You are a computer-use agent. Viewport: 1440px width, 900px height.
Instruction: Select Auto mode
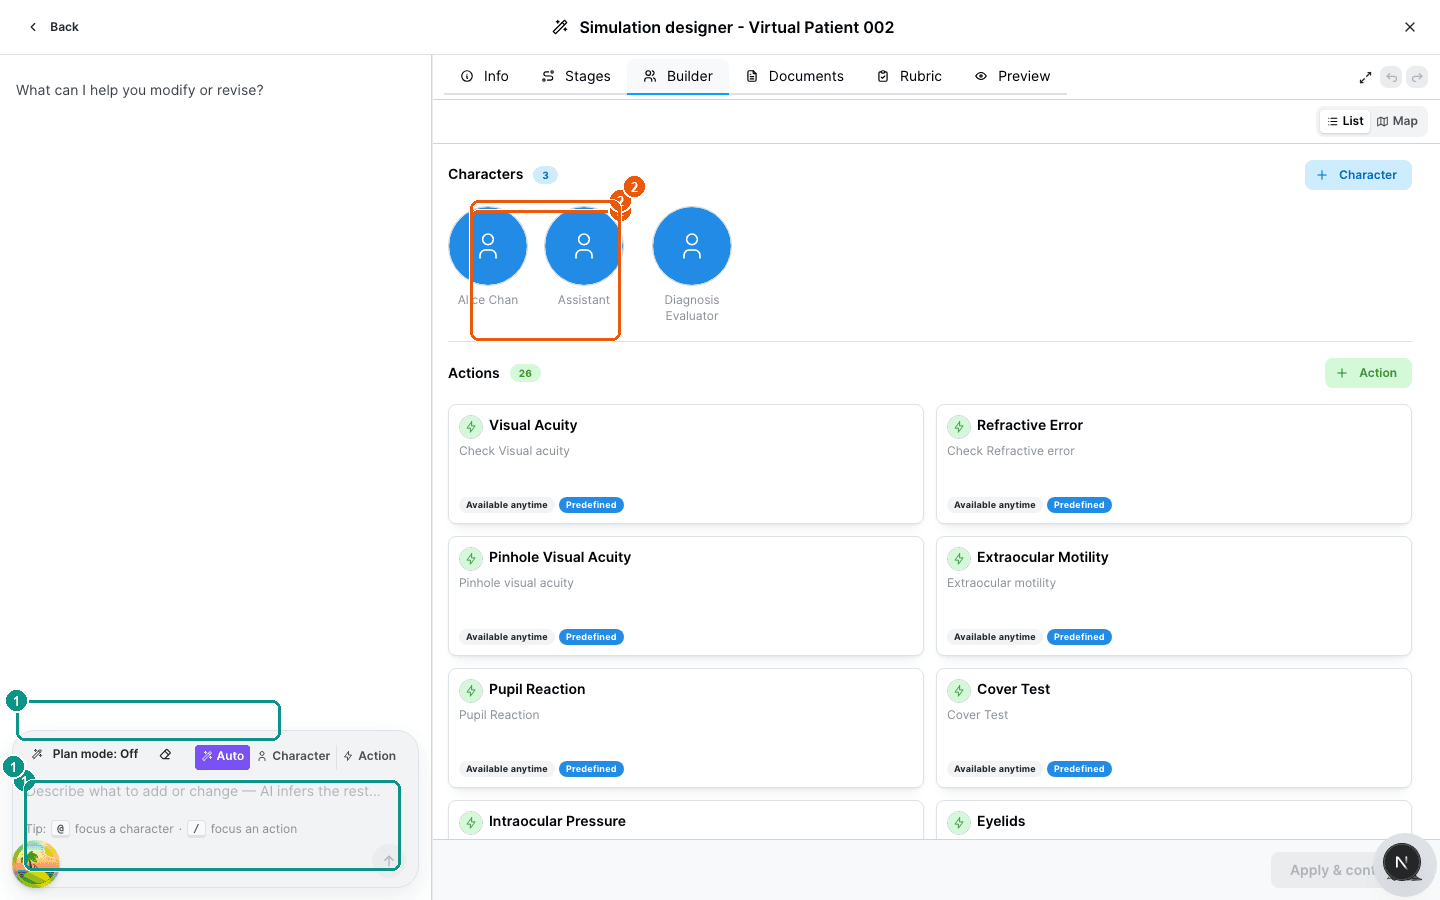(x=222, y=756)
